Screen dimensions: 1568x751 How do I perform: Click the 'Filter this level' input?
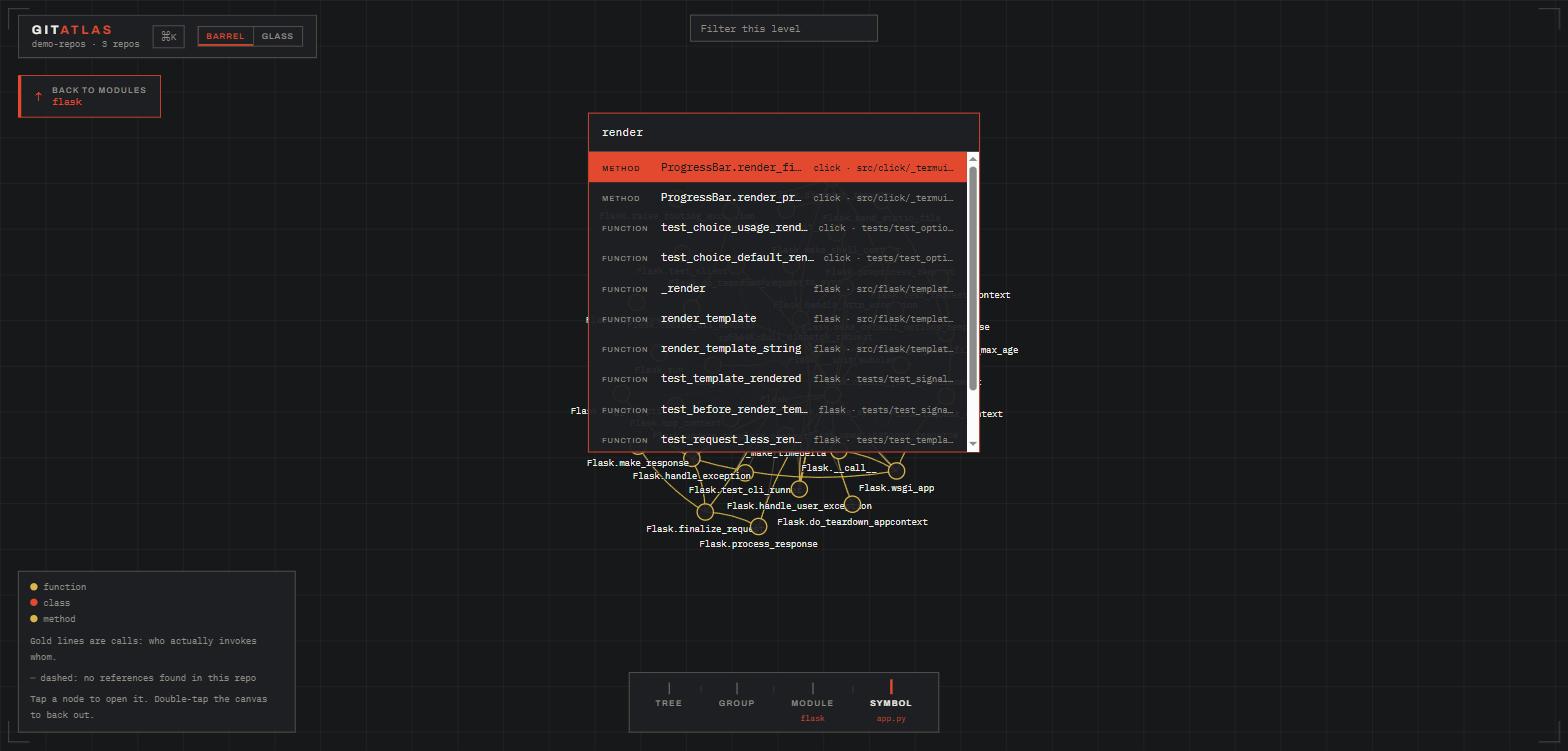(x=784, y=29)
